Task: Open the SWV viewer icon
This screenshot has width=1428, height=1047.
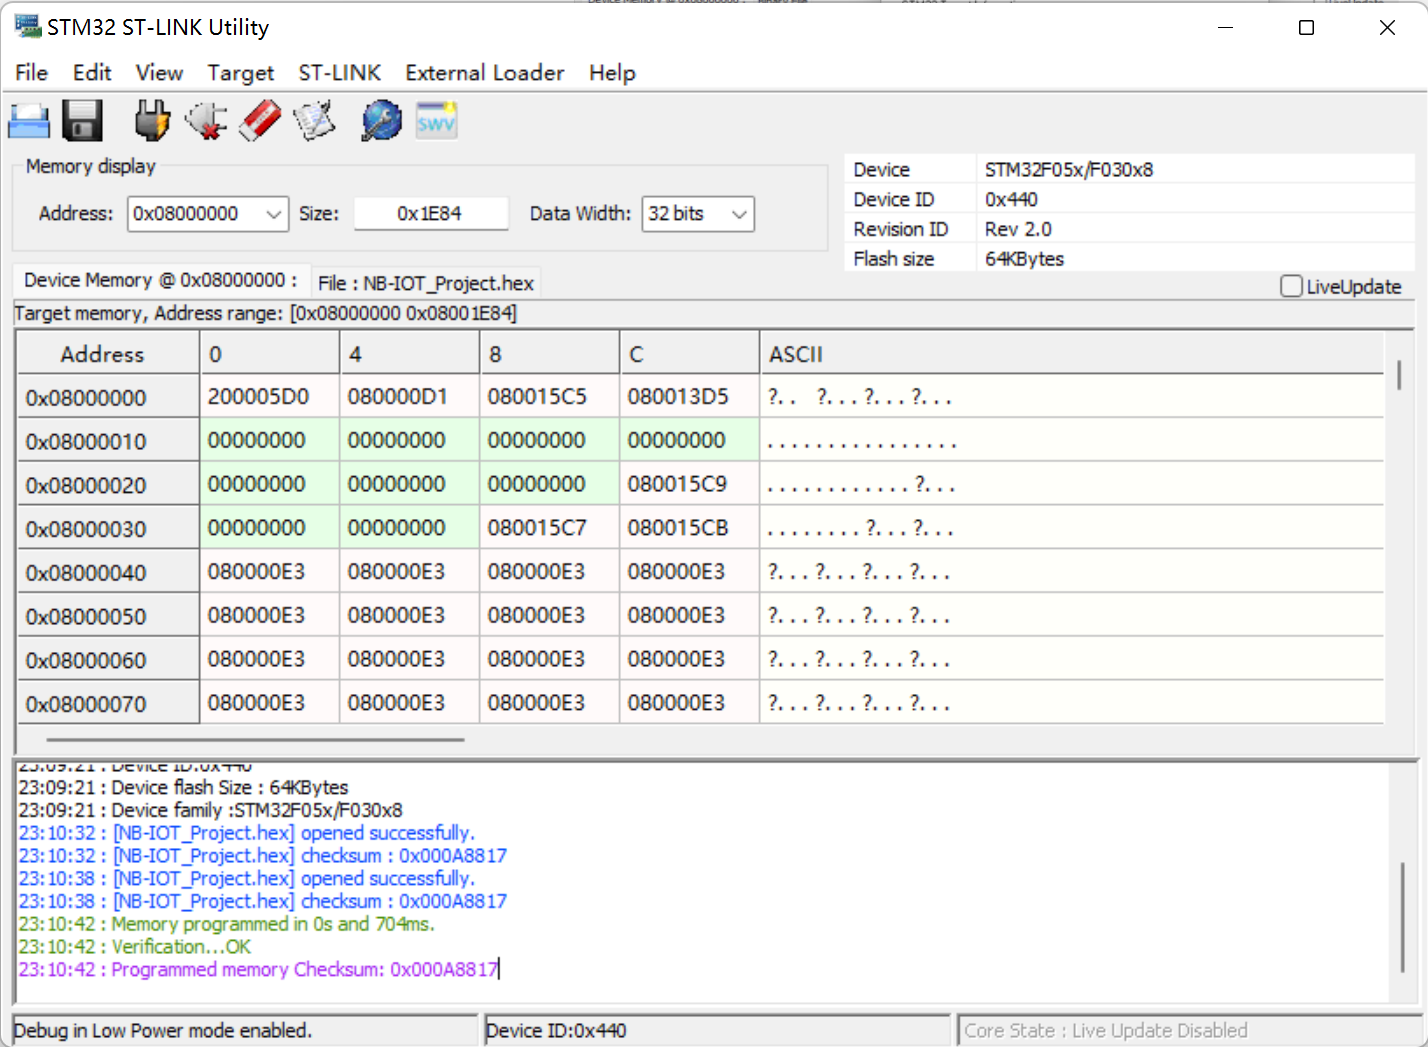Action: pyautogui.click(x=436, y=122)
